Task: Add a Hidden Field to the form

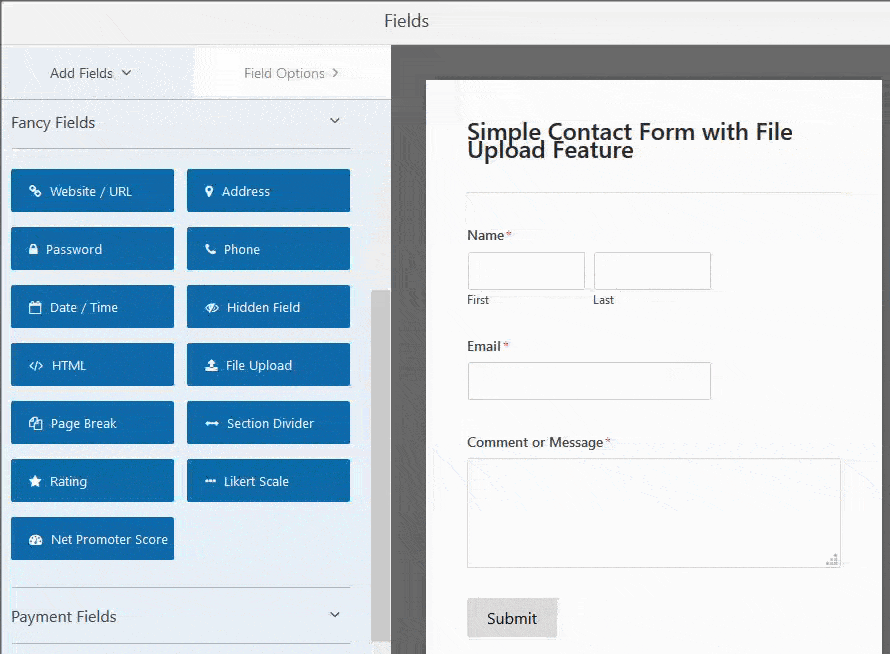Action: pos(267,306)
